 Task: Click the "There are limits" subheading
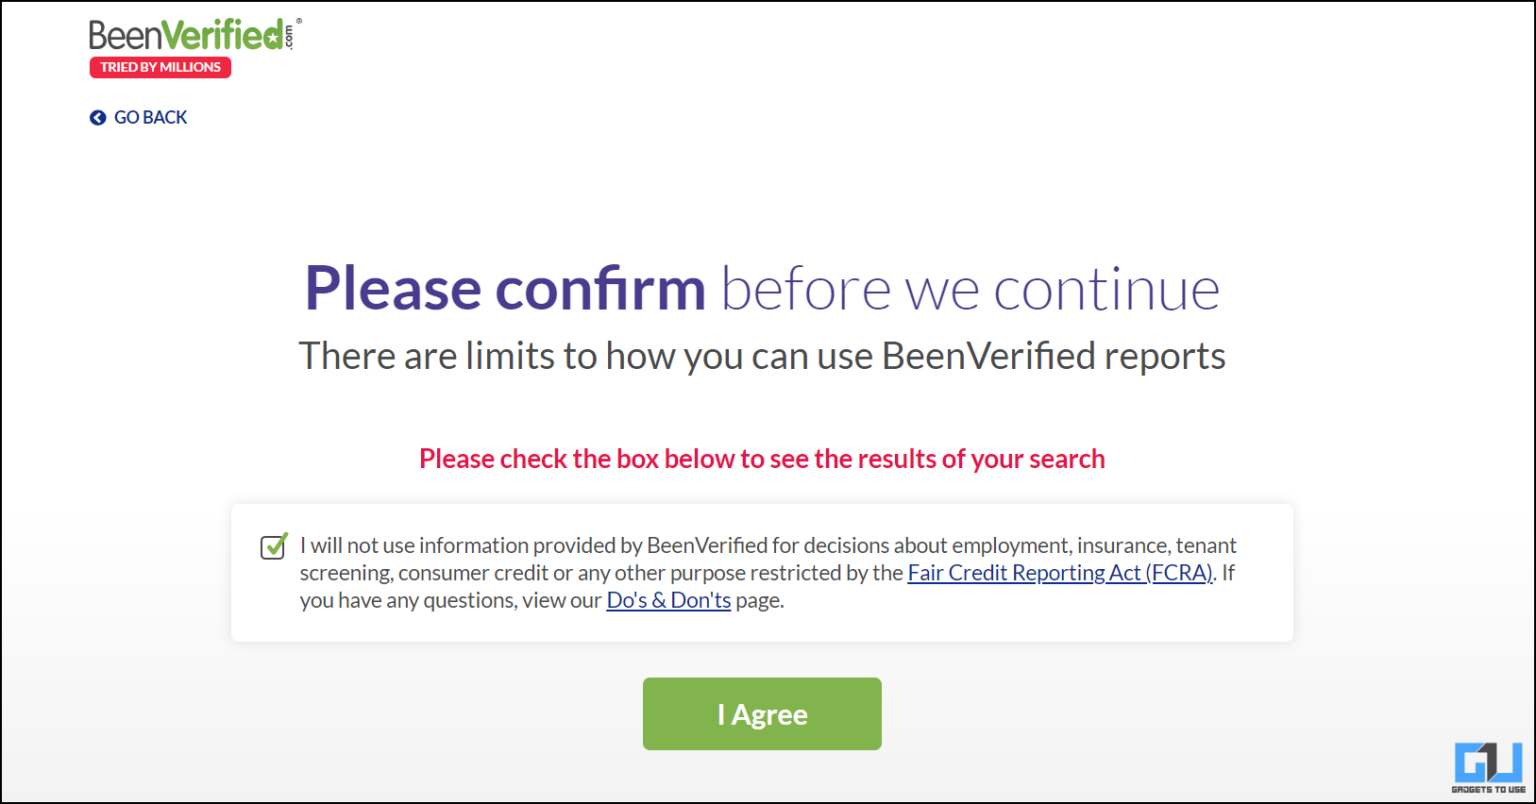coord(762,356)
